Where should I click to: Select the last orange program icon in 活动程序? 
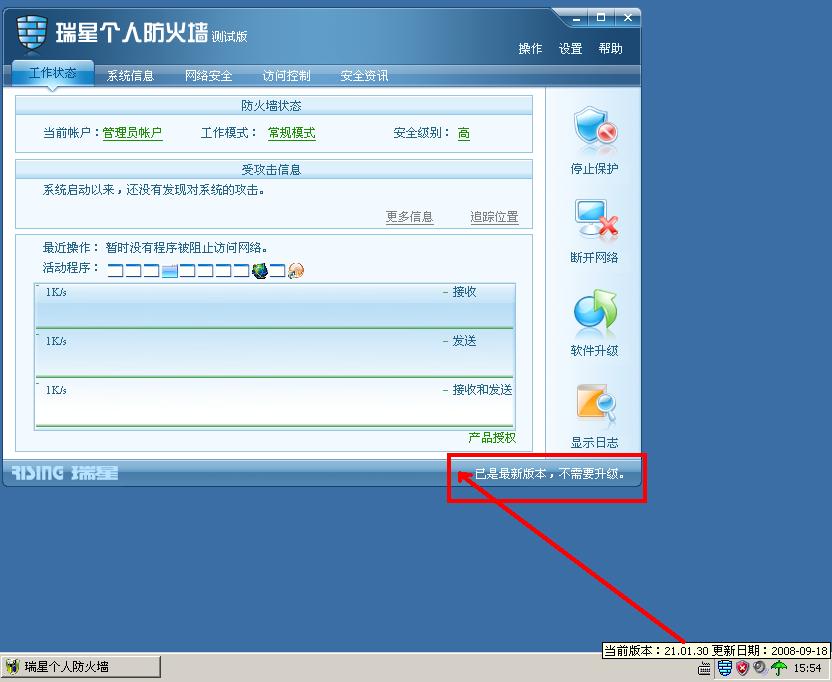coord(296,271)
